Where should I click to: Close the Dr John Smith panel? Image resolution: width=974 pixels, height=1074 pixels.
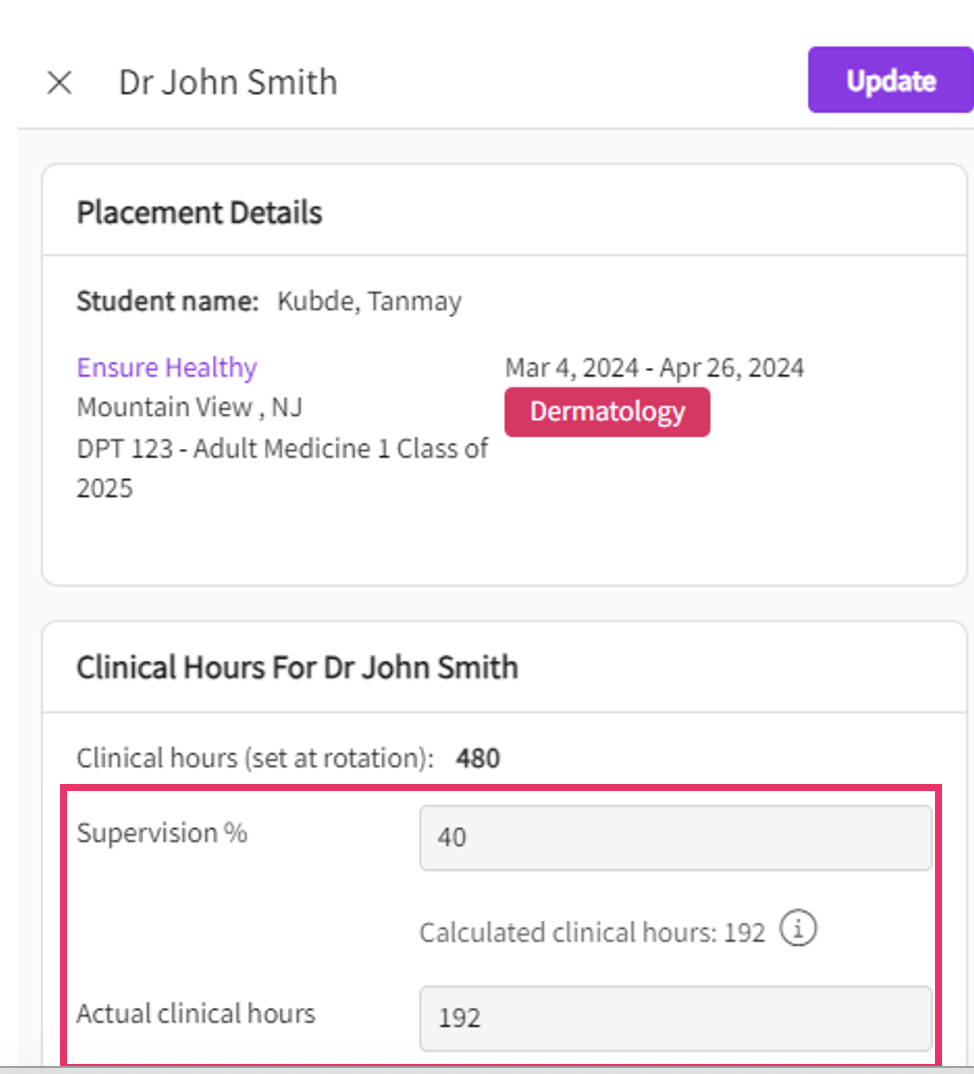[x=60, y=83]
